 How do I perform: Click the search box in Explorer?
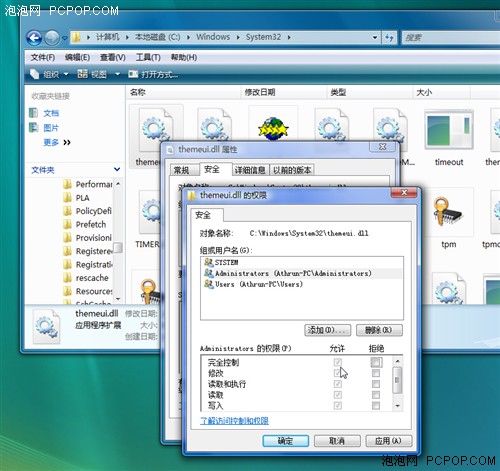pyautogui.click(x=451, y=38)
